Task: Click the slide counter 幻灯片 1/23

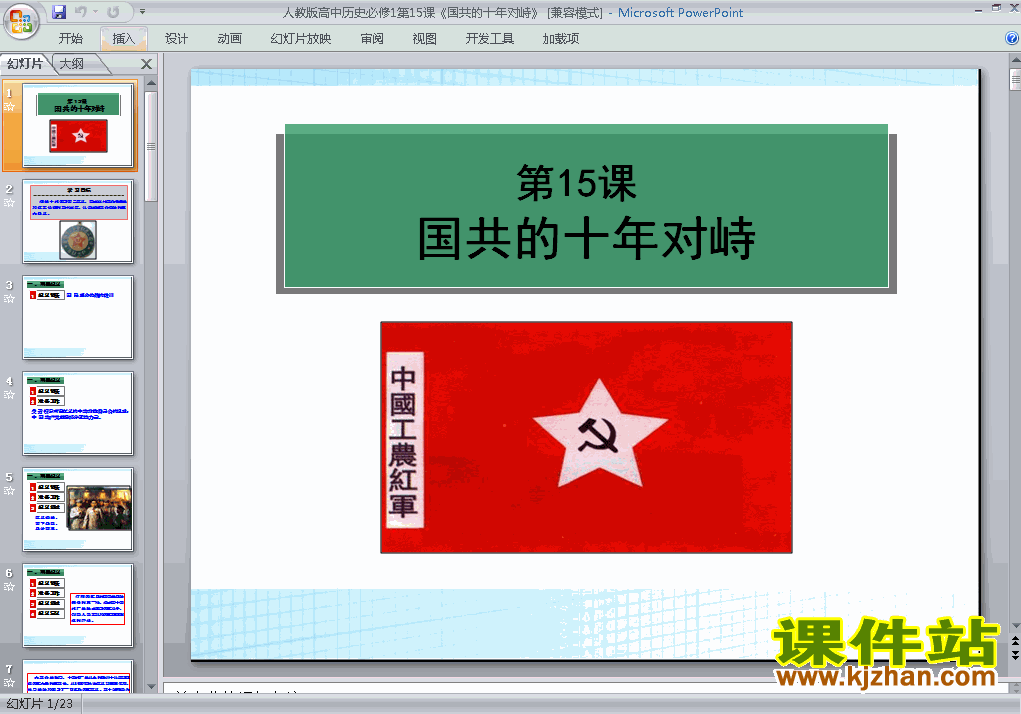Action: tap(40, 704)
